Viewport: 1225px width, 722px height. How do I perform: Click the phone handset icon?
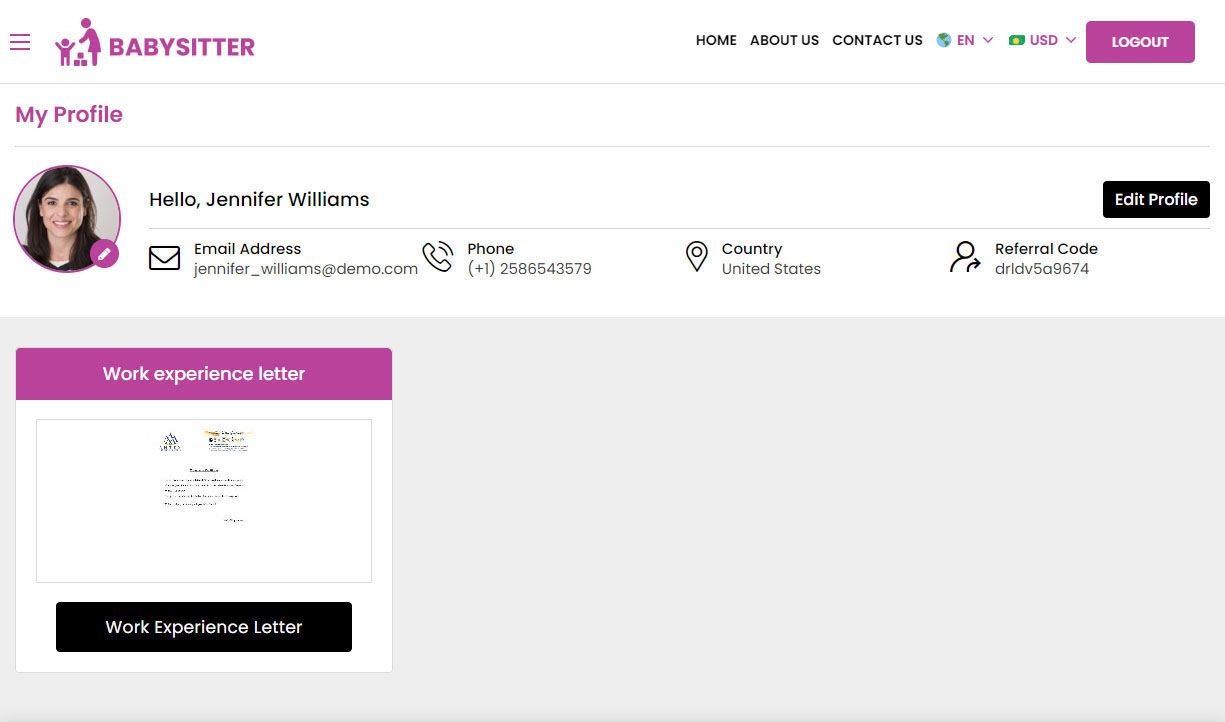pos(437,257)
